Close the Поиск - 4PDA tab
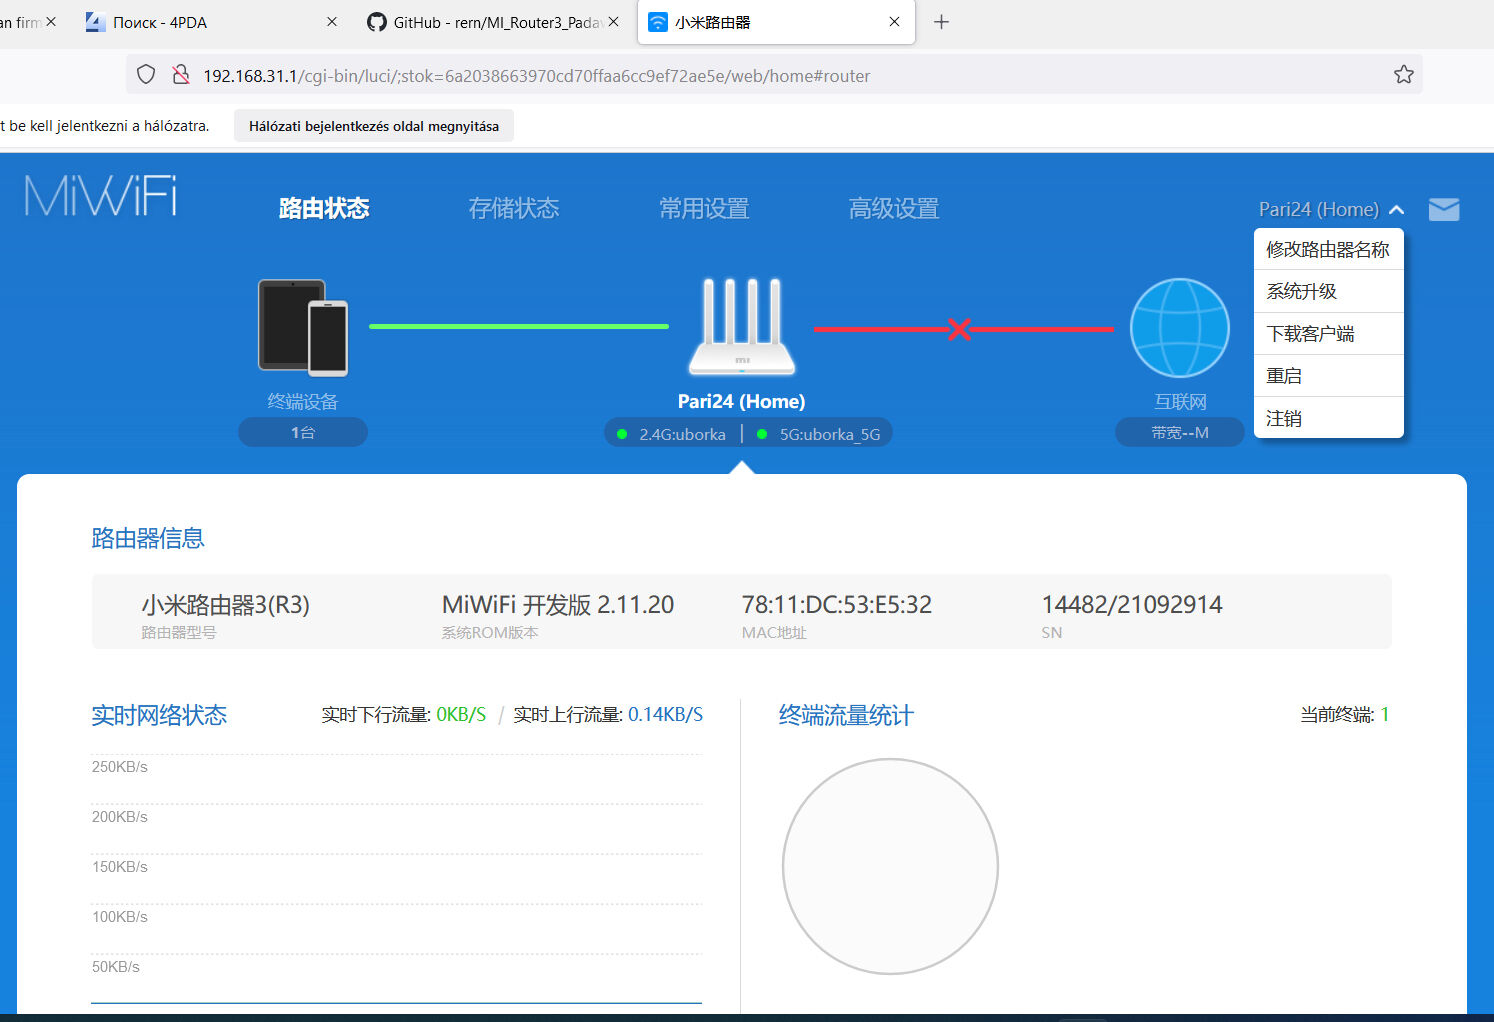Viewport: 1494px width, 1022px height. pyautogui.click(x=332, y=22)
